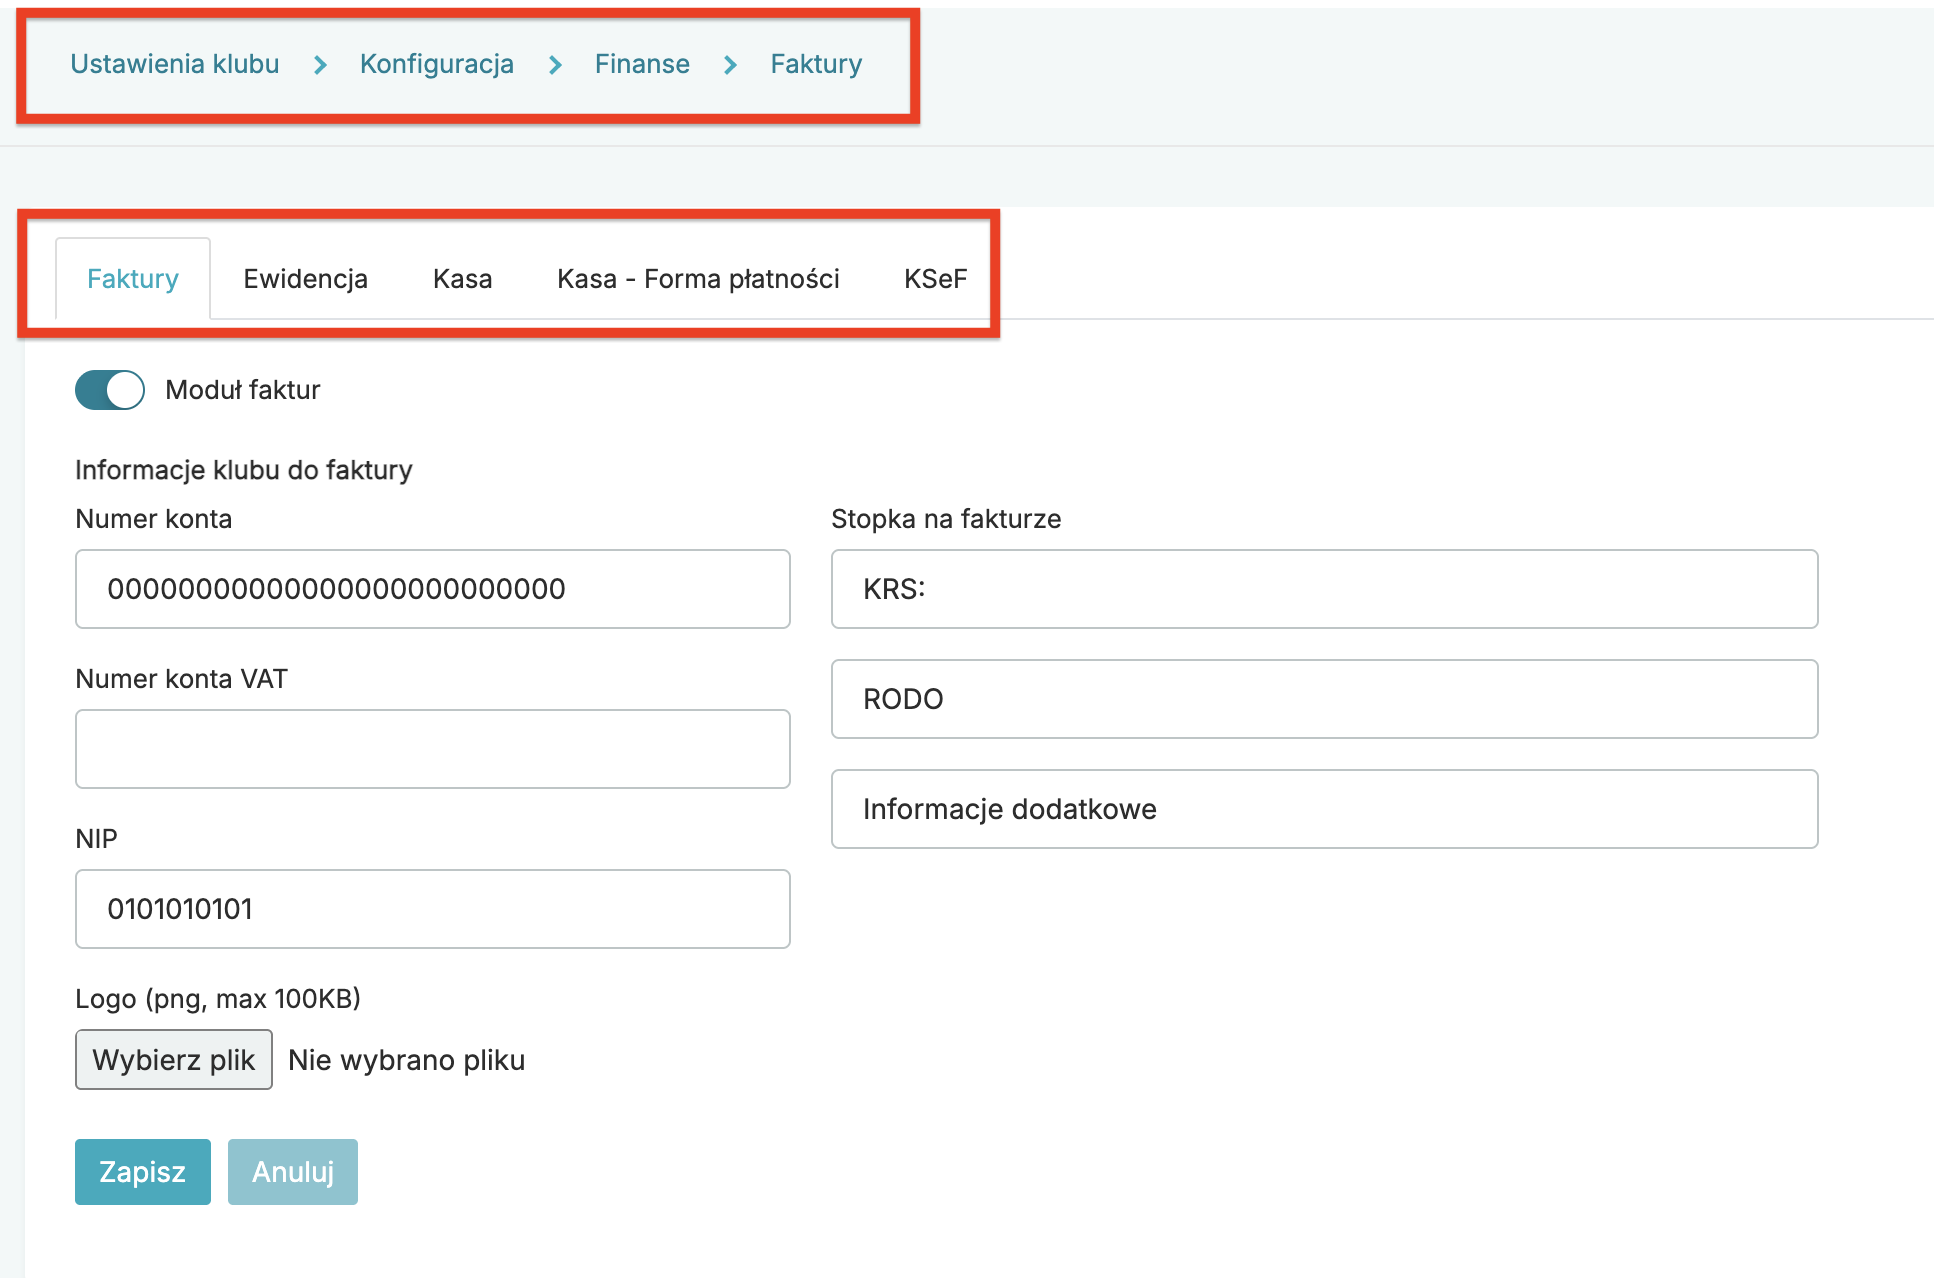
Task: Switch to Kasa - Forma płatności tab
Action: 698,278
